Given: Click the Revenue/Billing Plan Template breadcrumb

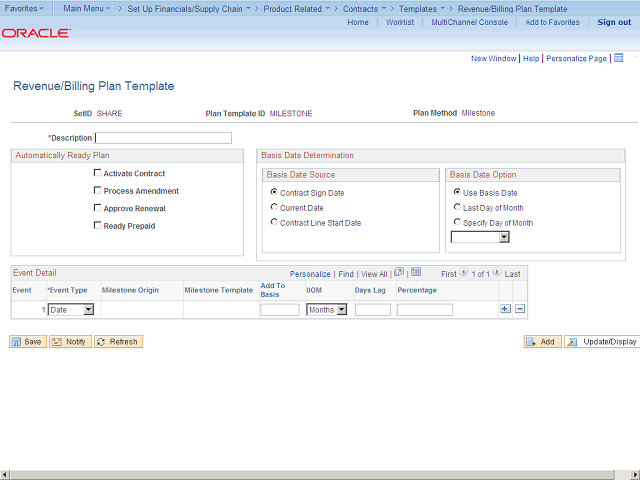Looking at the screenshot, I should pos(513,9).
